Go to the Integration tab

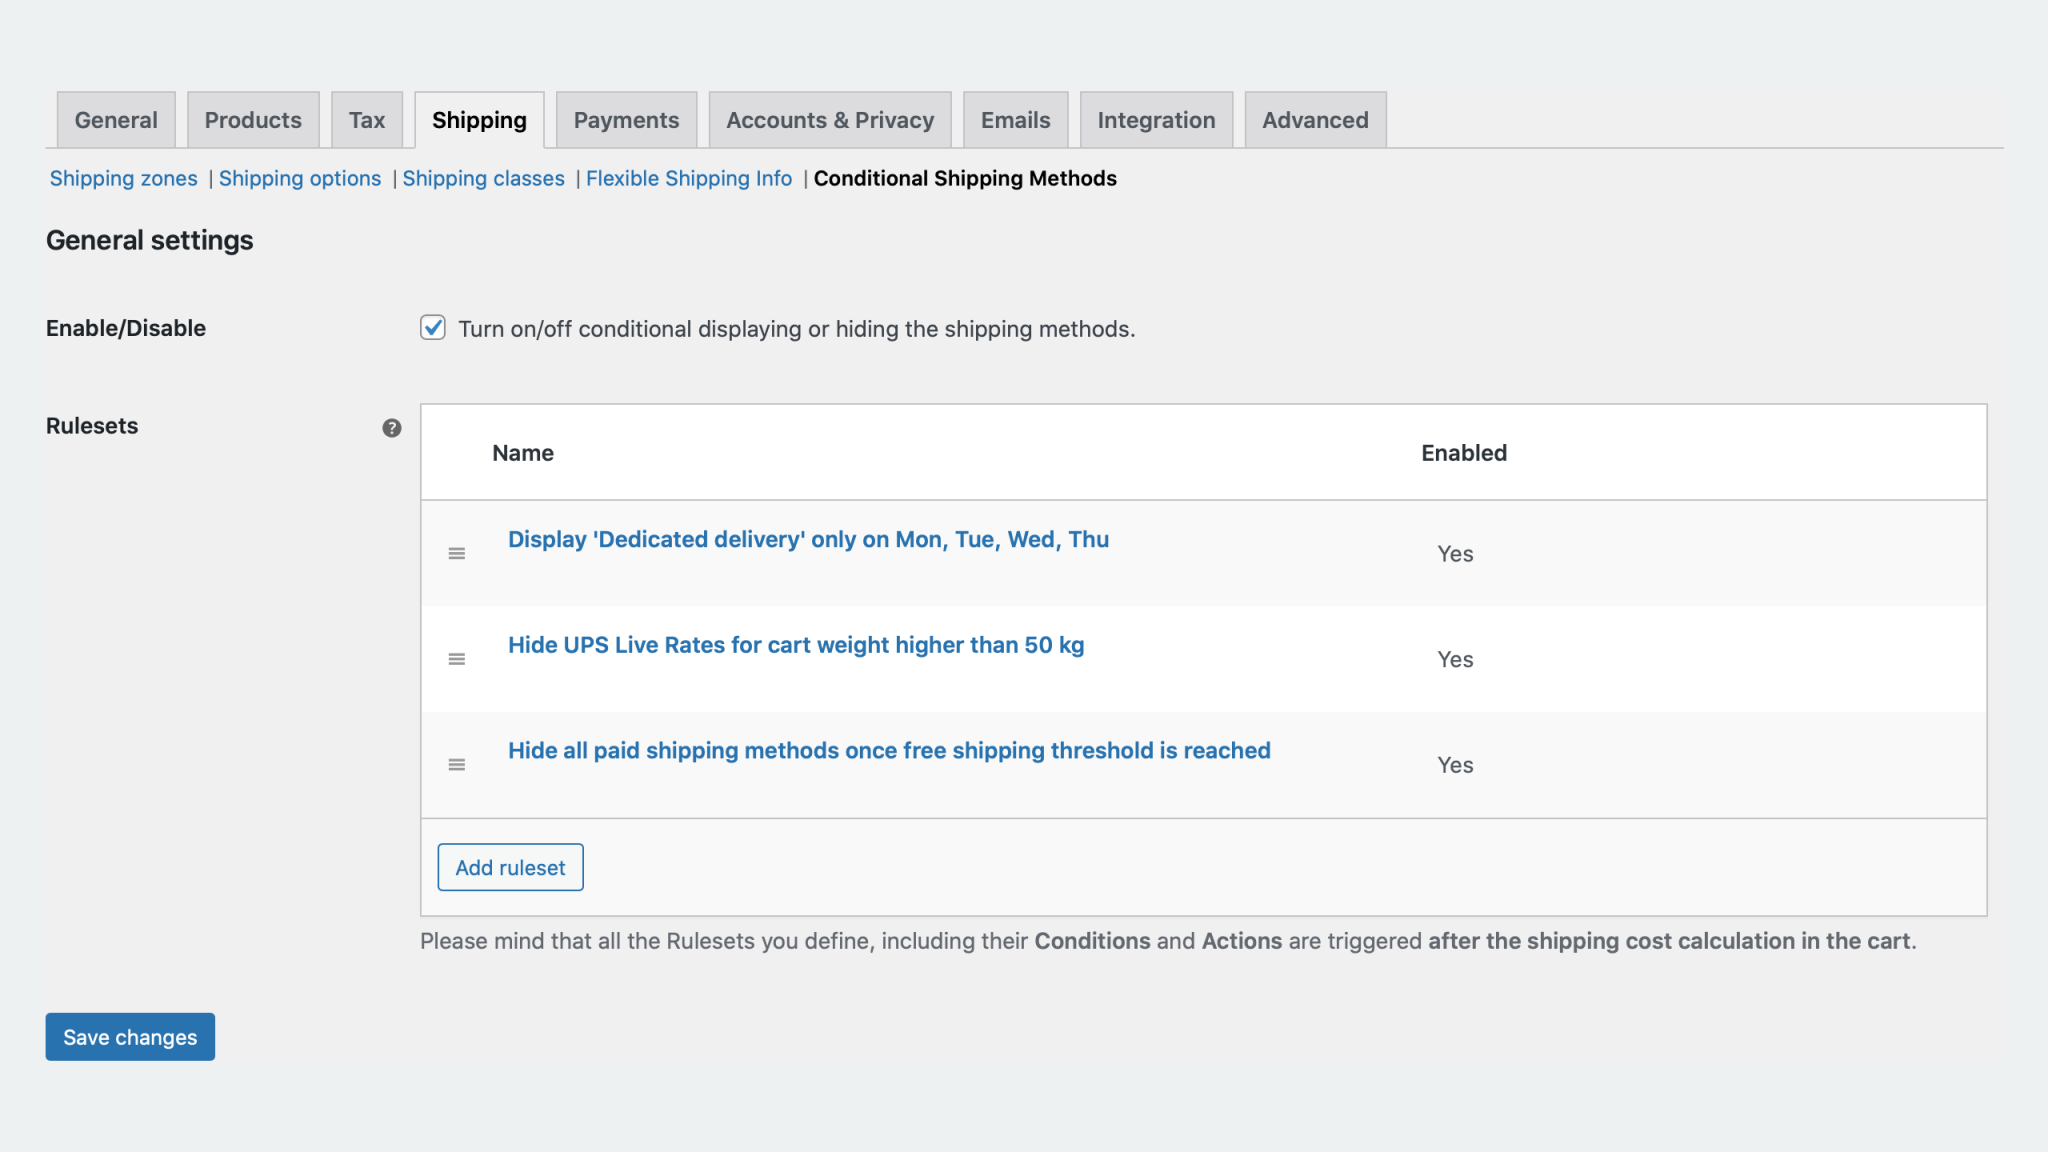pyautogui.click(x=1156, y=119)
